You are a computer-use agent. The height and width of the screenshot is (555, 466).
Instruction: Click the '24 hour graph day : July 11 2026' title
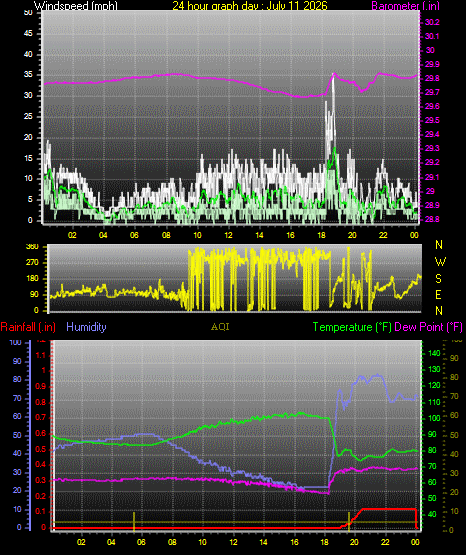click(x=250, y=6)
